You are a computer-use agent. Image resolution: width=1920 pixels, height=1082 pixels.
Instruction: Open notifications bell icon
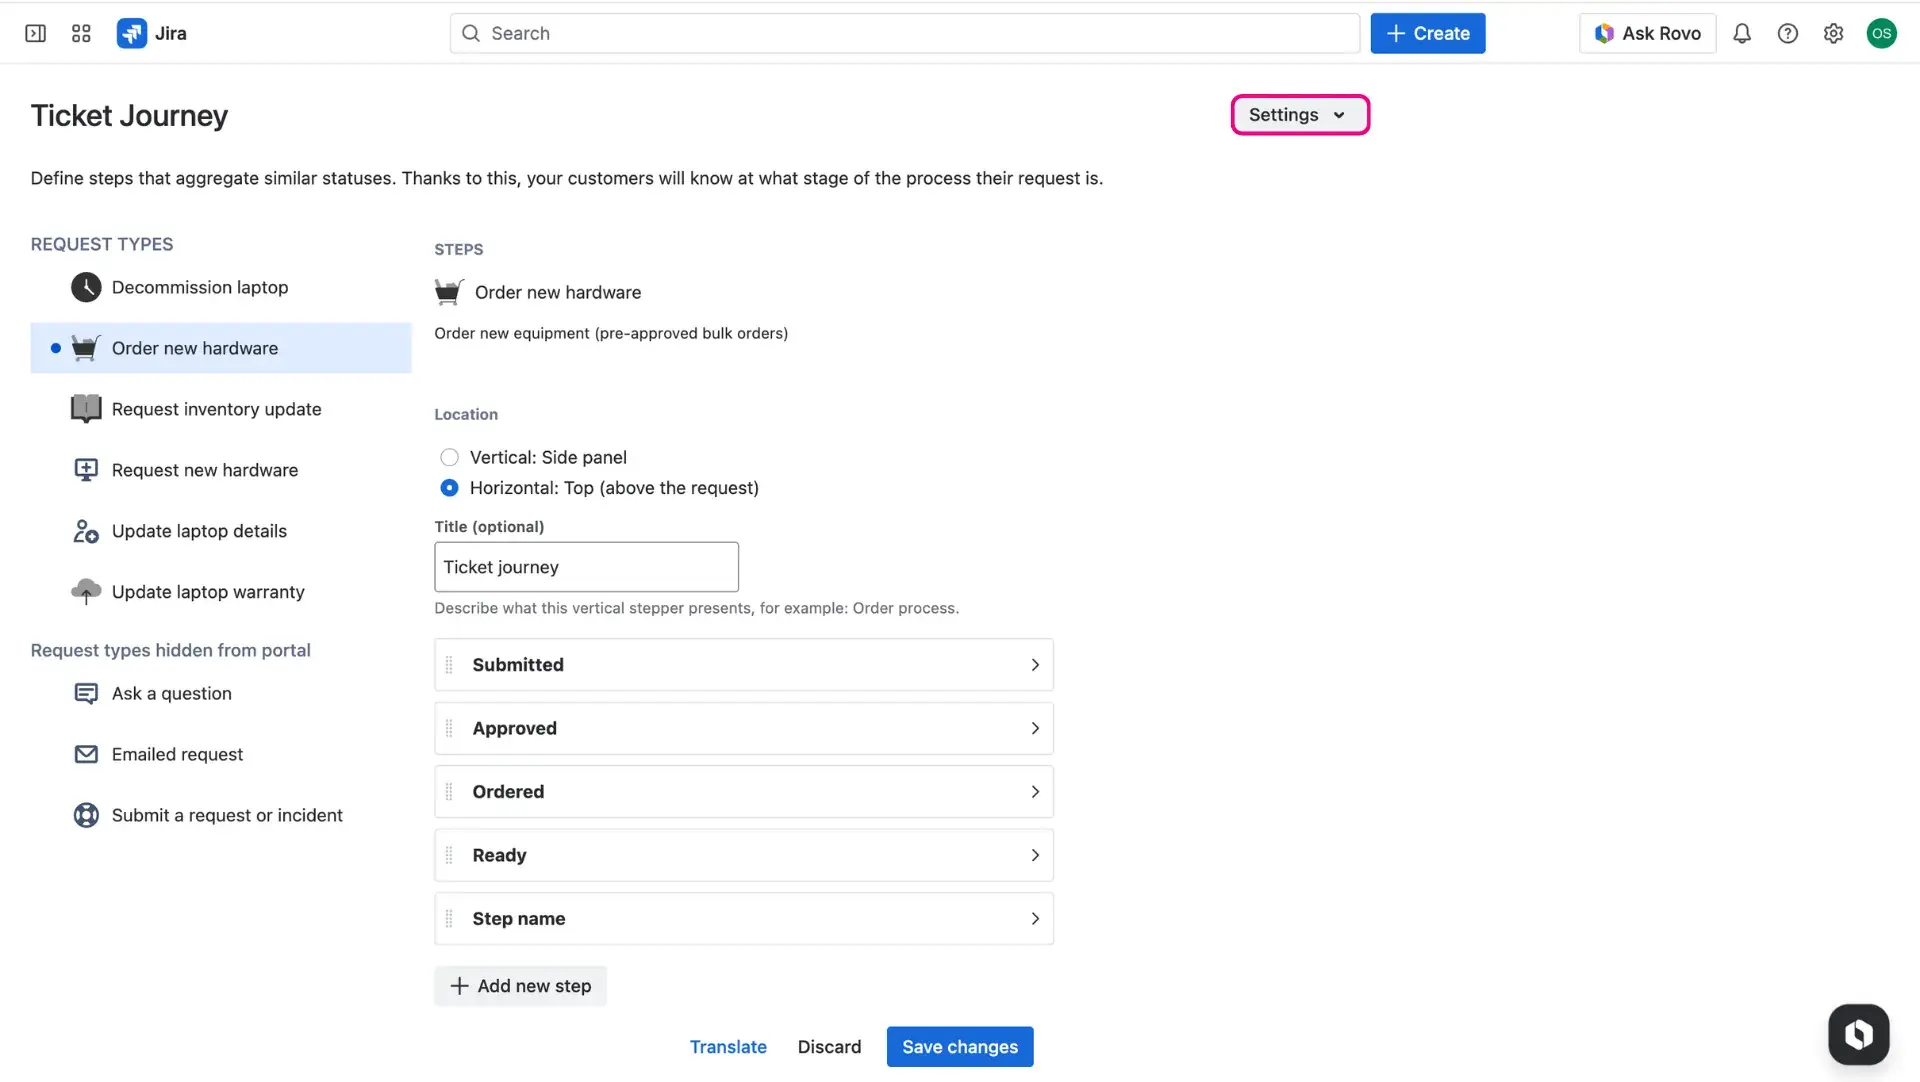point(1741,33)
